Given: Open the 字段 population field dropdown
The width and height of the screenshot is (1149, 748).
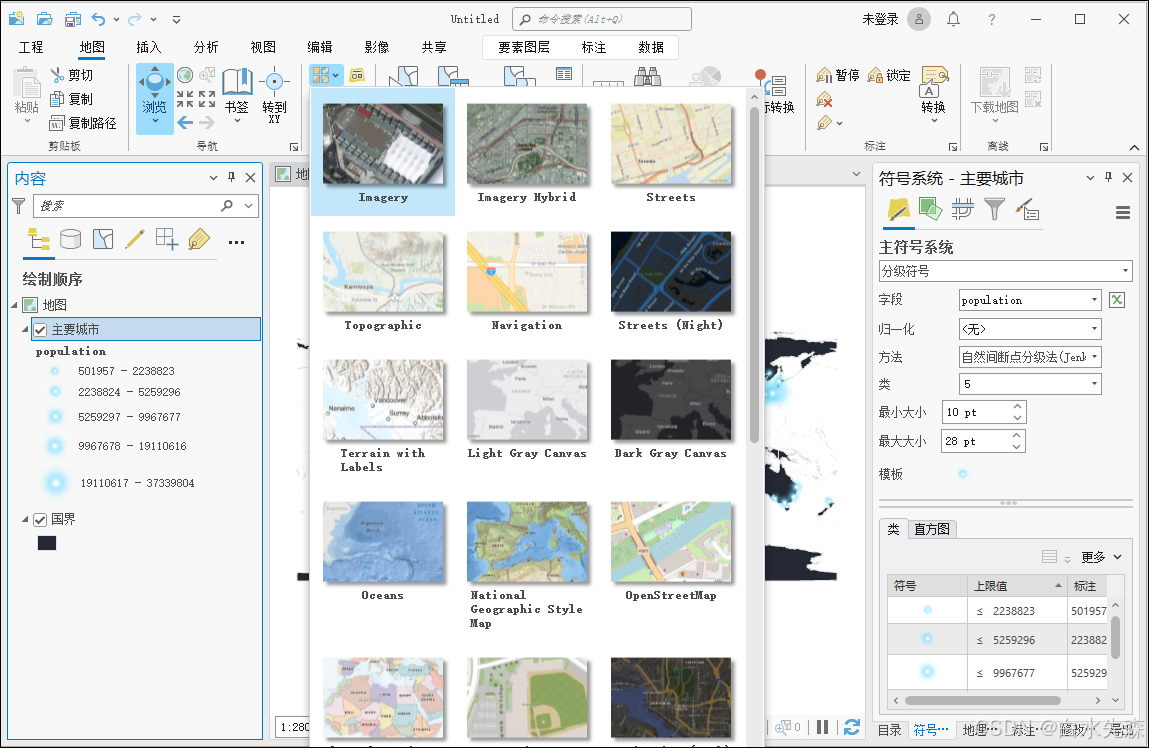Looking at the screenshot, I should (1030, 300).
